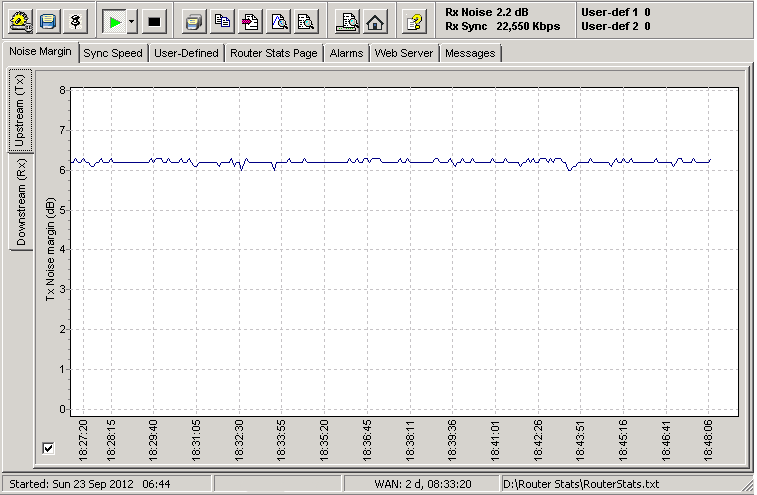
Task: Select the Alarms tab
Action: [346, 53]
